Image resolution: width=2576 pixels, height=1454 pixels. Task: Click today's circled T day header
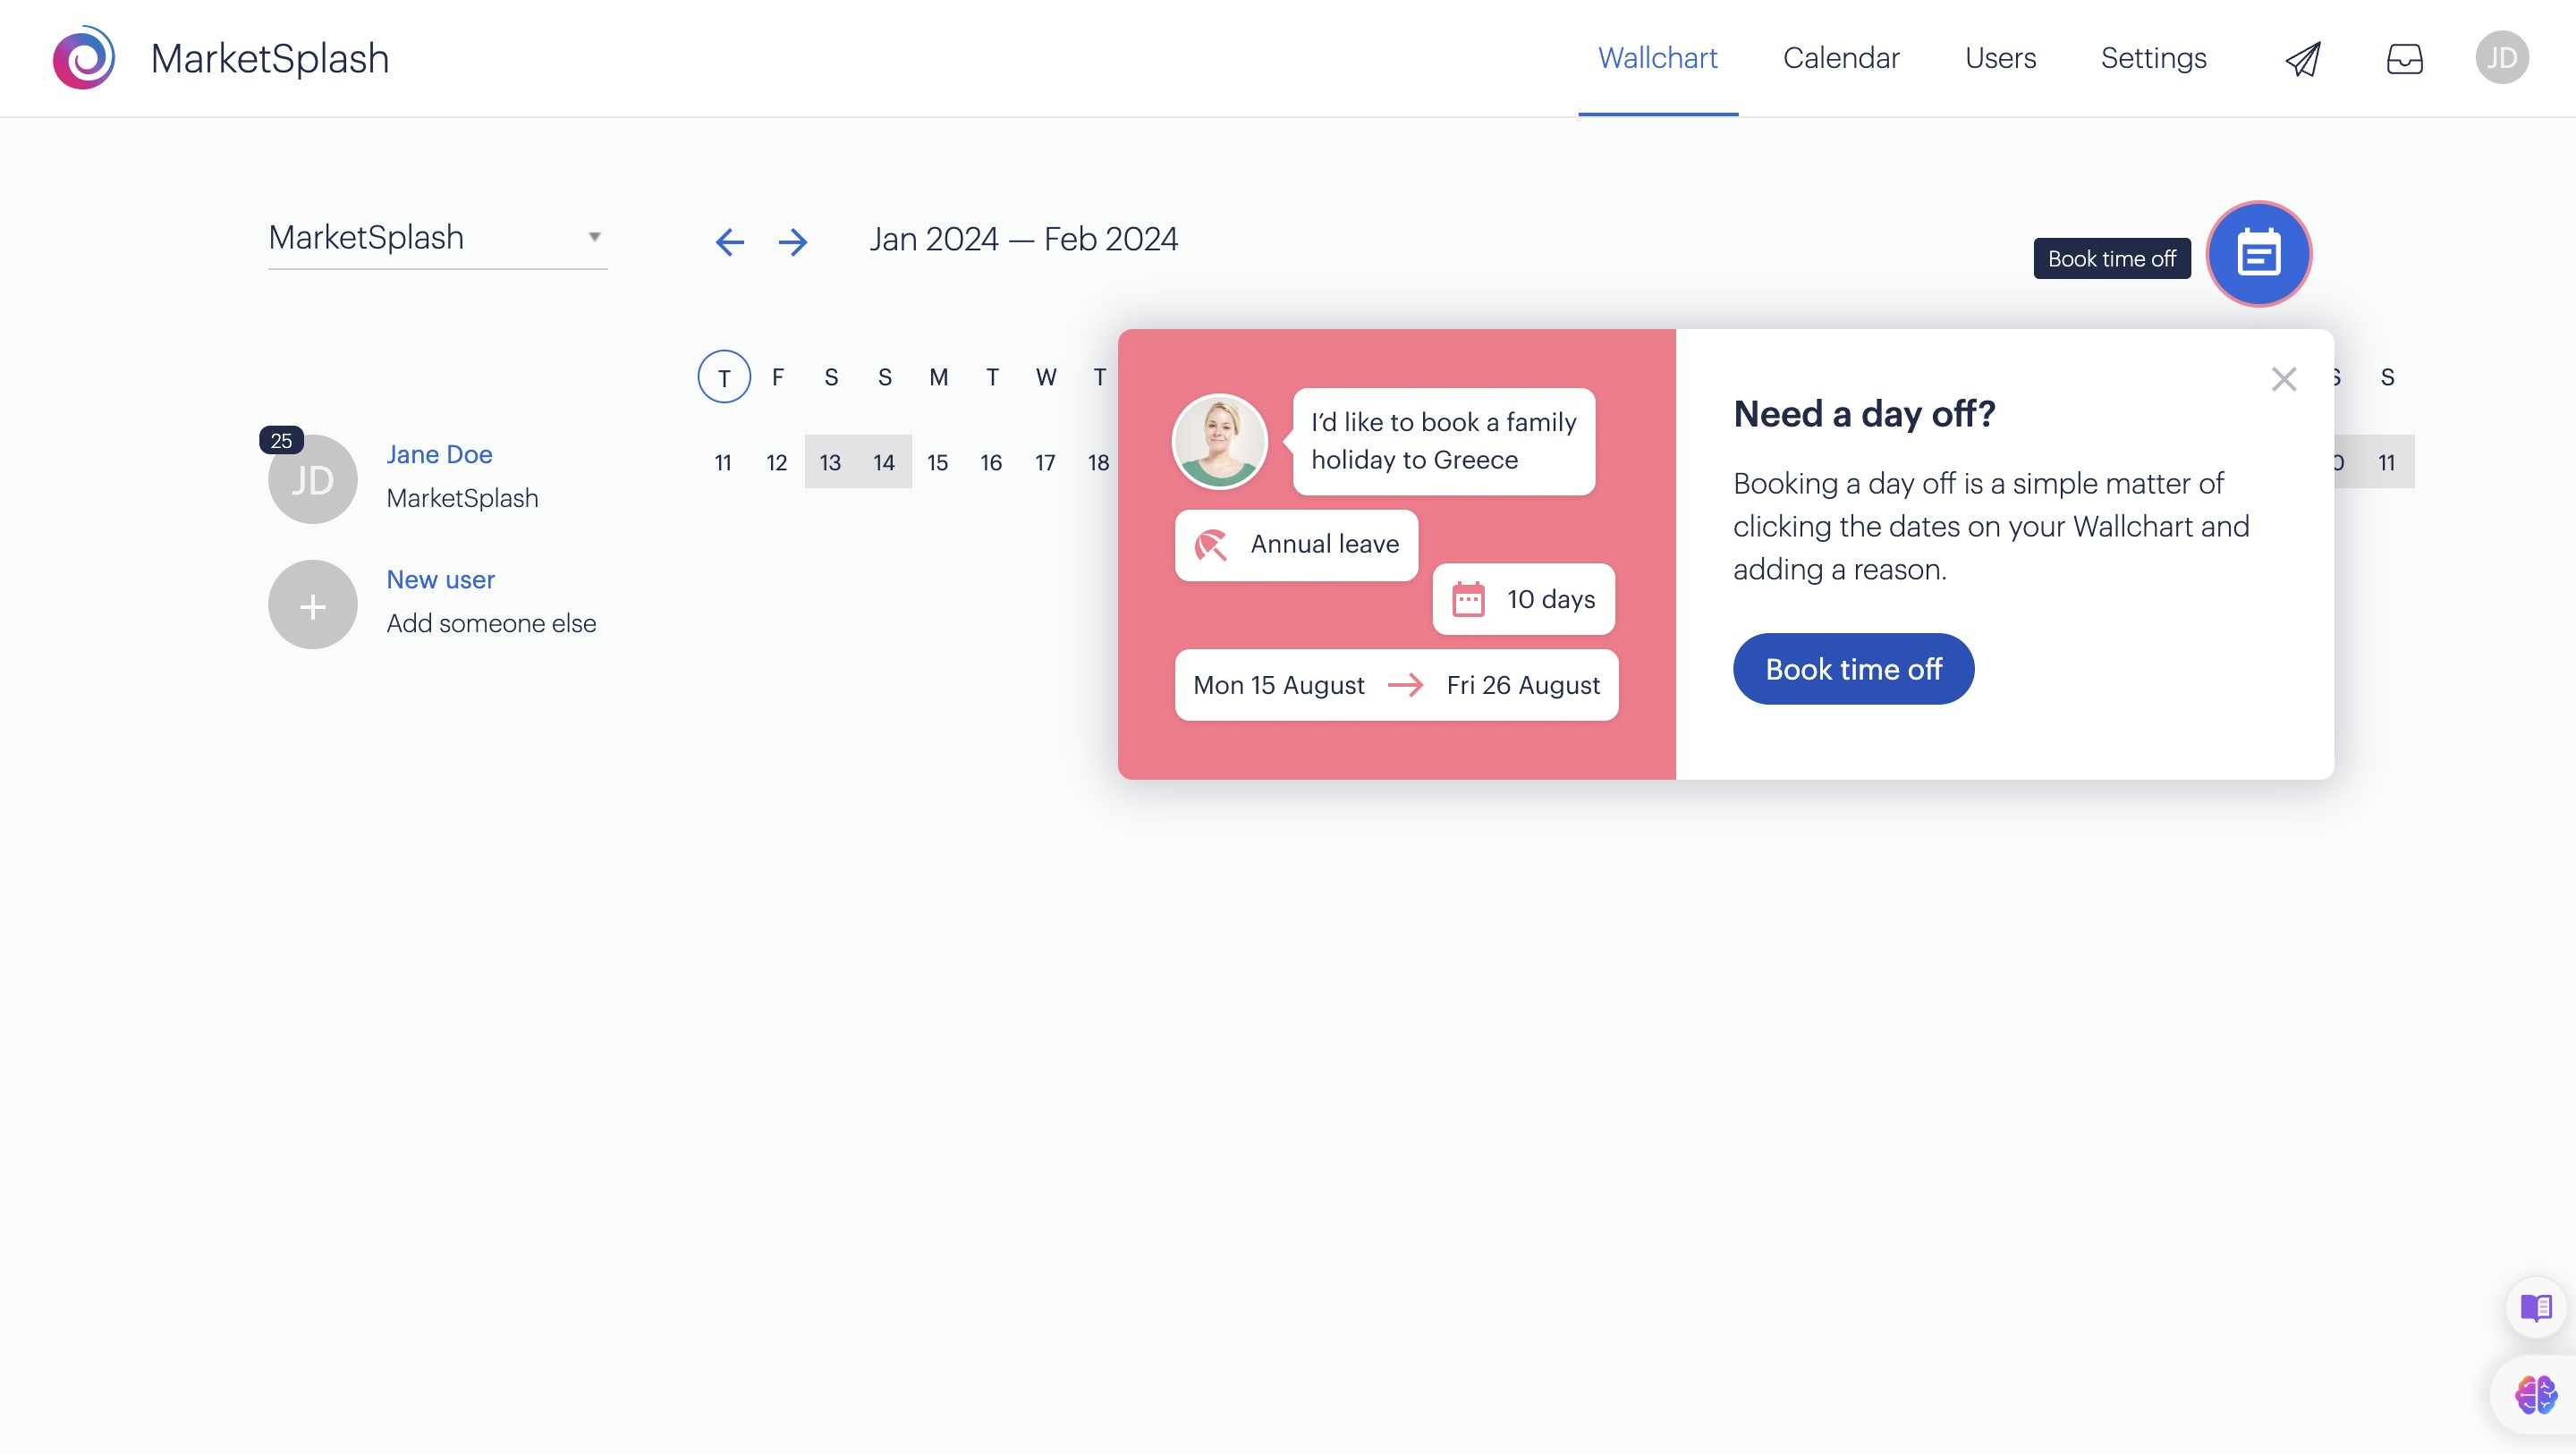(724, 377)
